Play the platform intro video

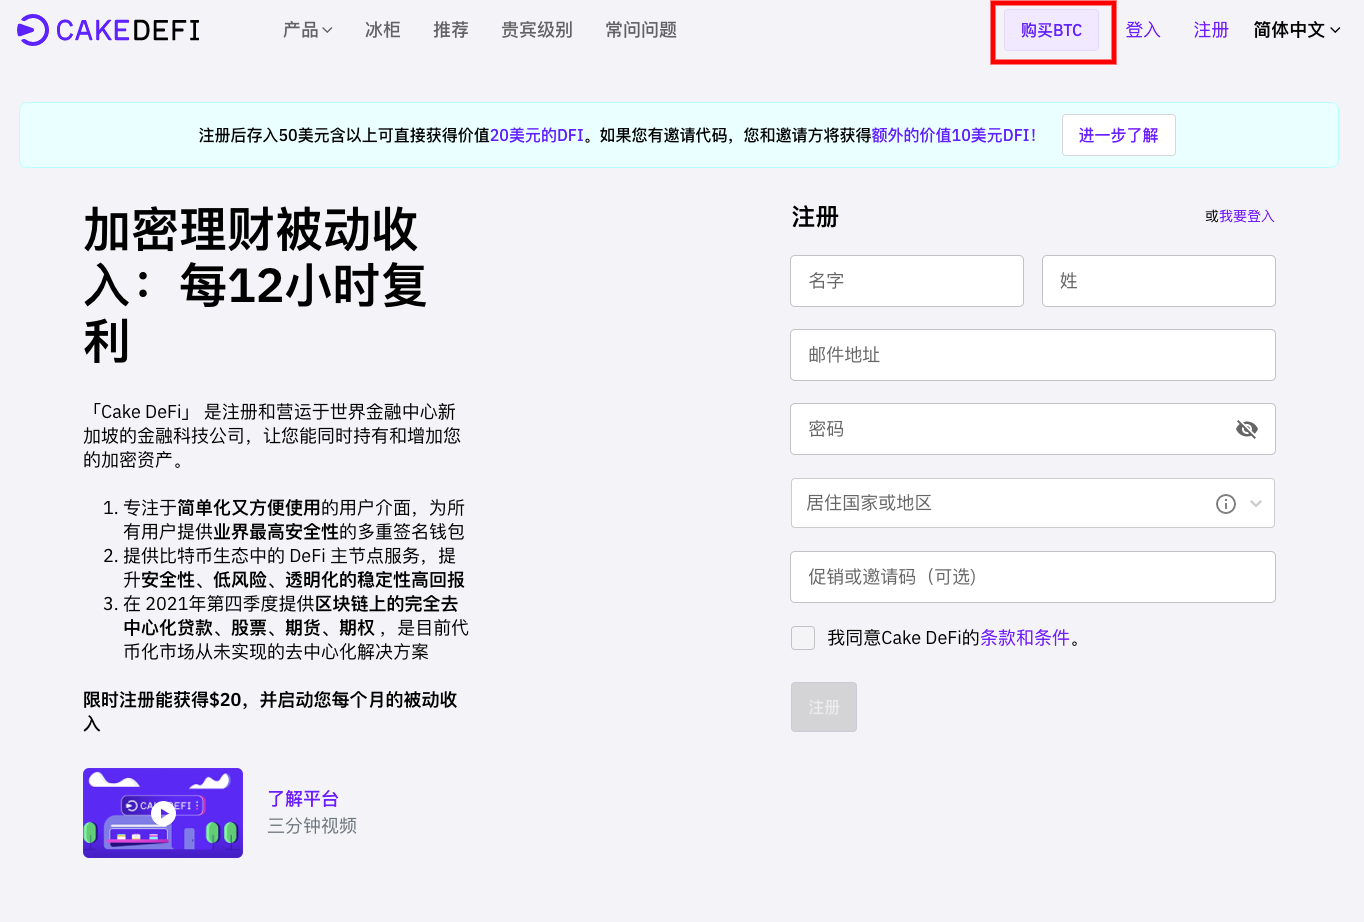click(163, 813)
